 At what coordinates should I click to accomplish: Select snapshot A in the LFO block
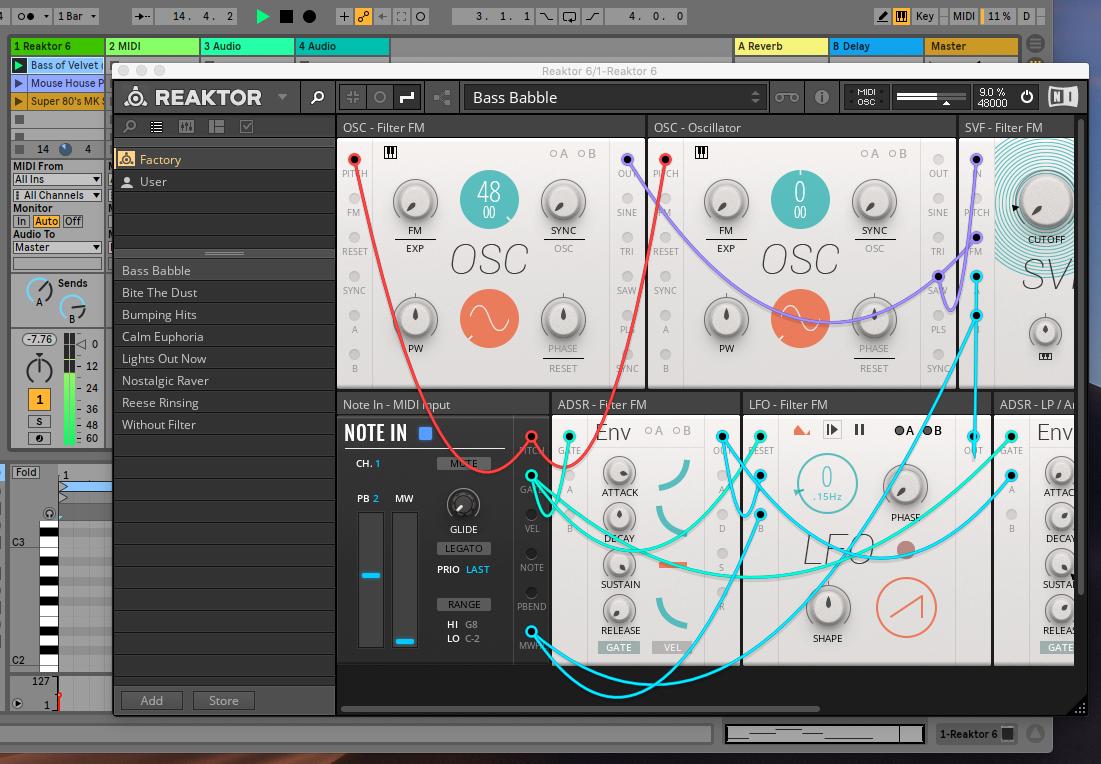click(x=904, y=430)
